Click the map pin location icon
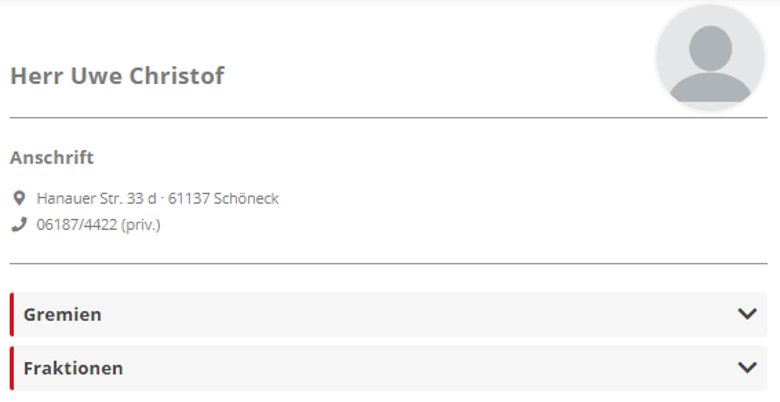This screenshot has height=402, width=780. coord(19,198)
